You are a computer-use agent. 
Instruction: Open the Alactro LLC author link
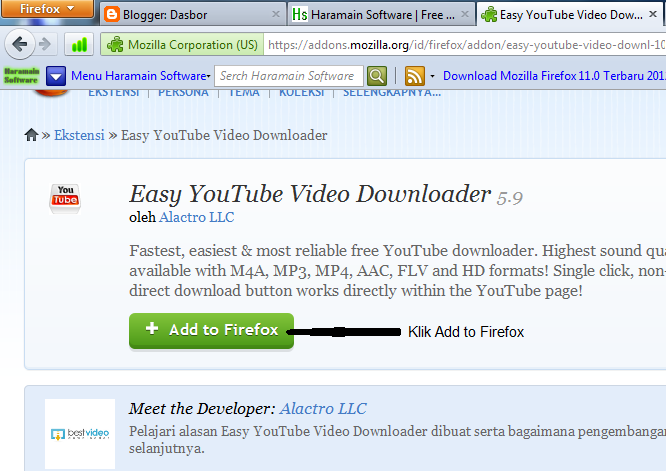(197, 217)
